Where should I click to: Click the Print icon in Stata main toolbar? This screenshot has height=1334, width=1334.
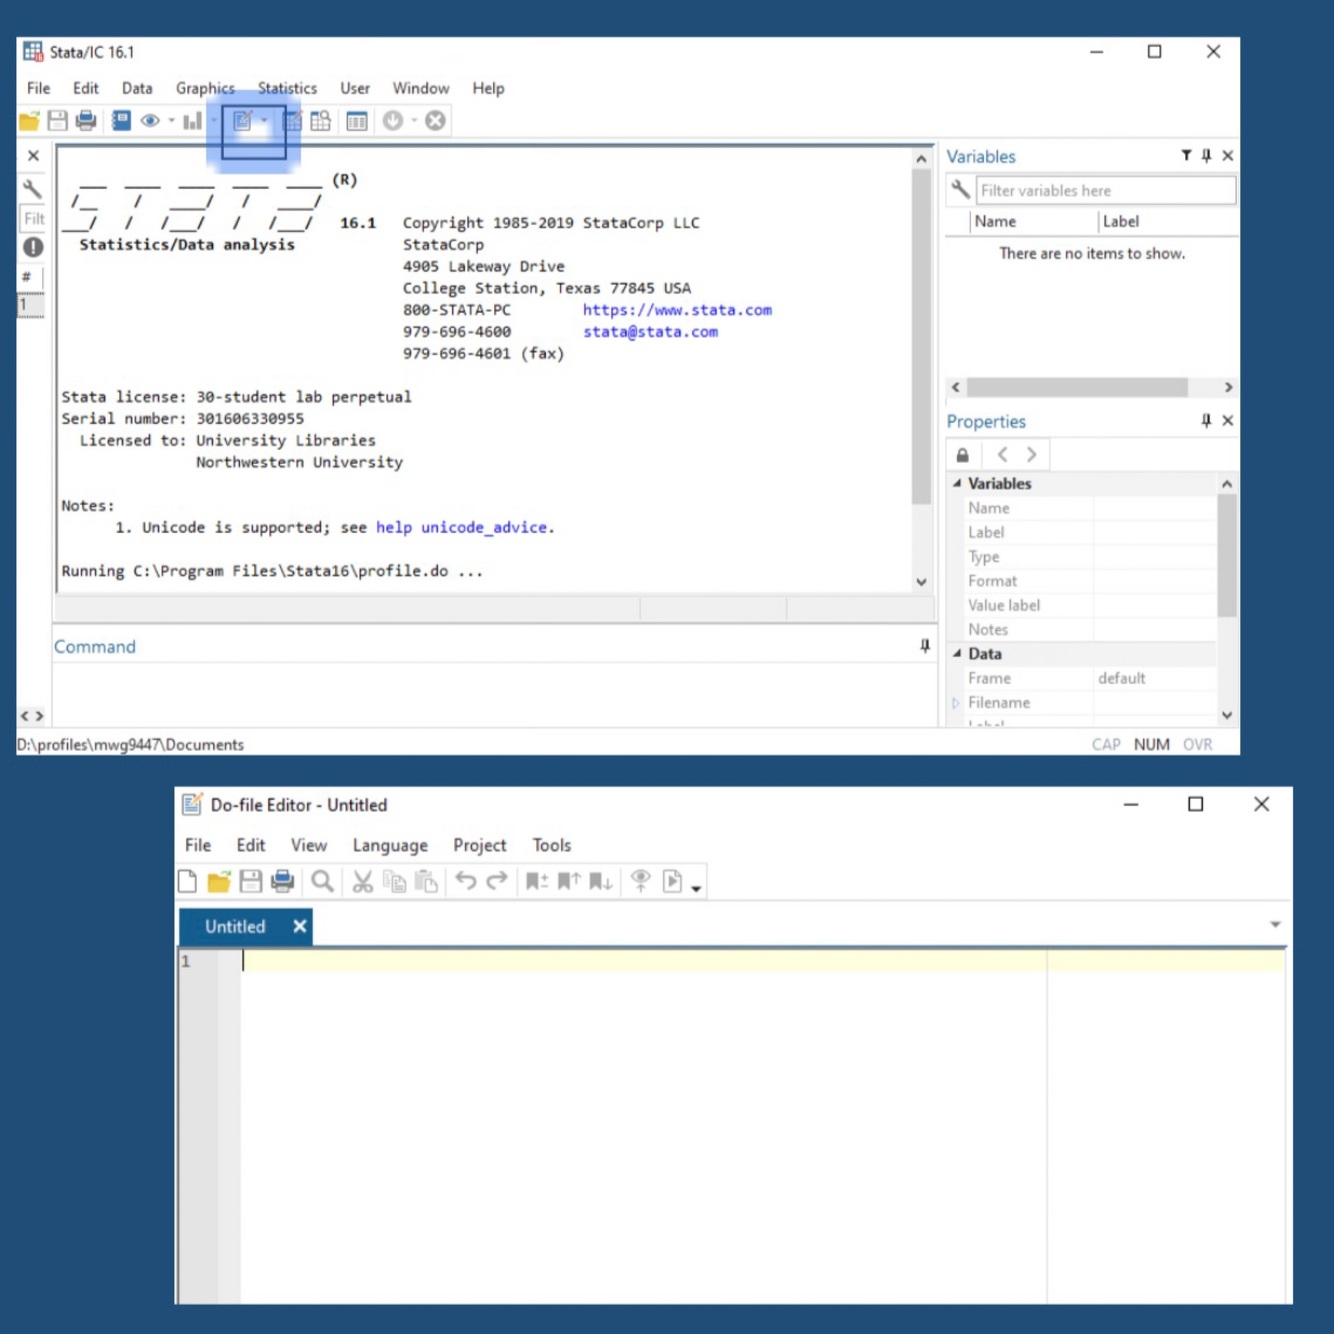pyautogui.click(x=86, y=121)
